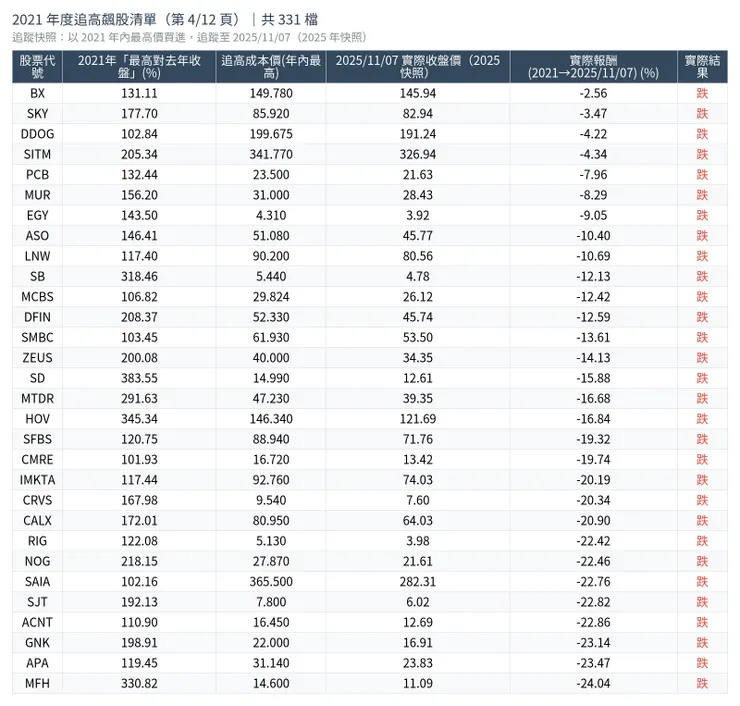
Task: Click the 383.55 value in SD row
Action: click(139, 378)
